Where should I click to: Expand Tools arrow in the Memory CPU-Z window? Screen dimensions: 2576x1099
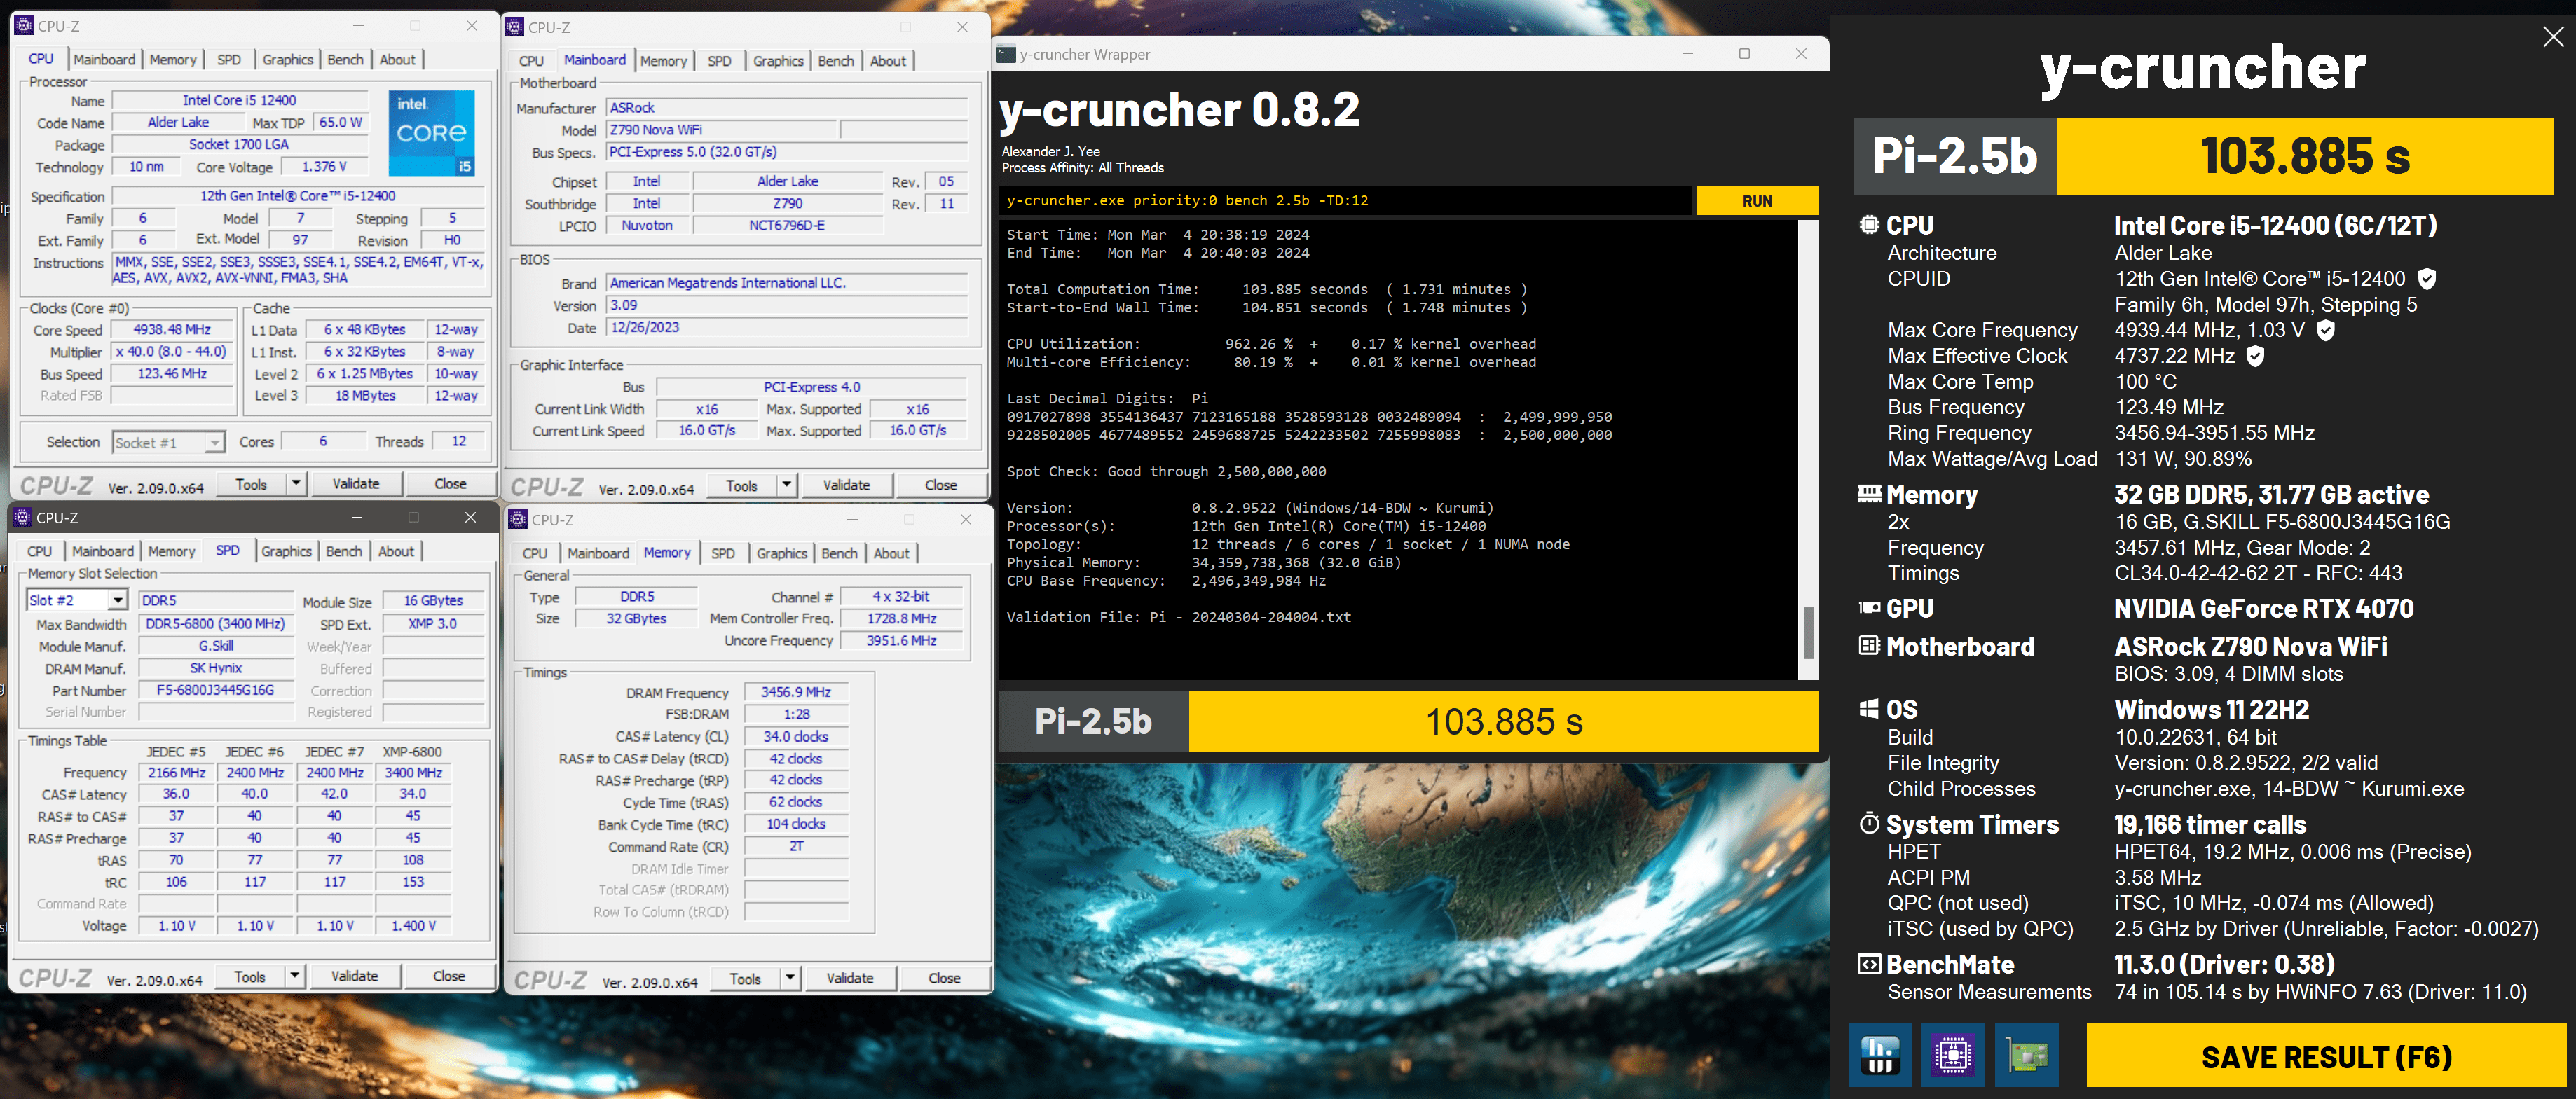(x=790, y=978)
